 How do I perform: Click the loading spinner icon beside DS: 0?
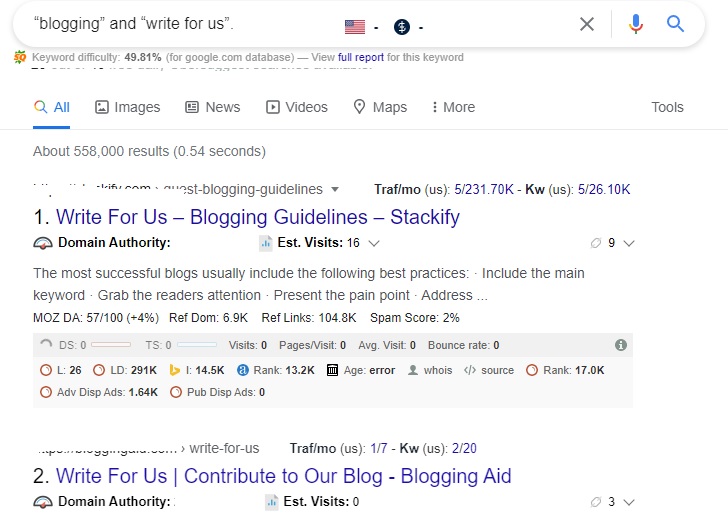[46, 345]
